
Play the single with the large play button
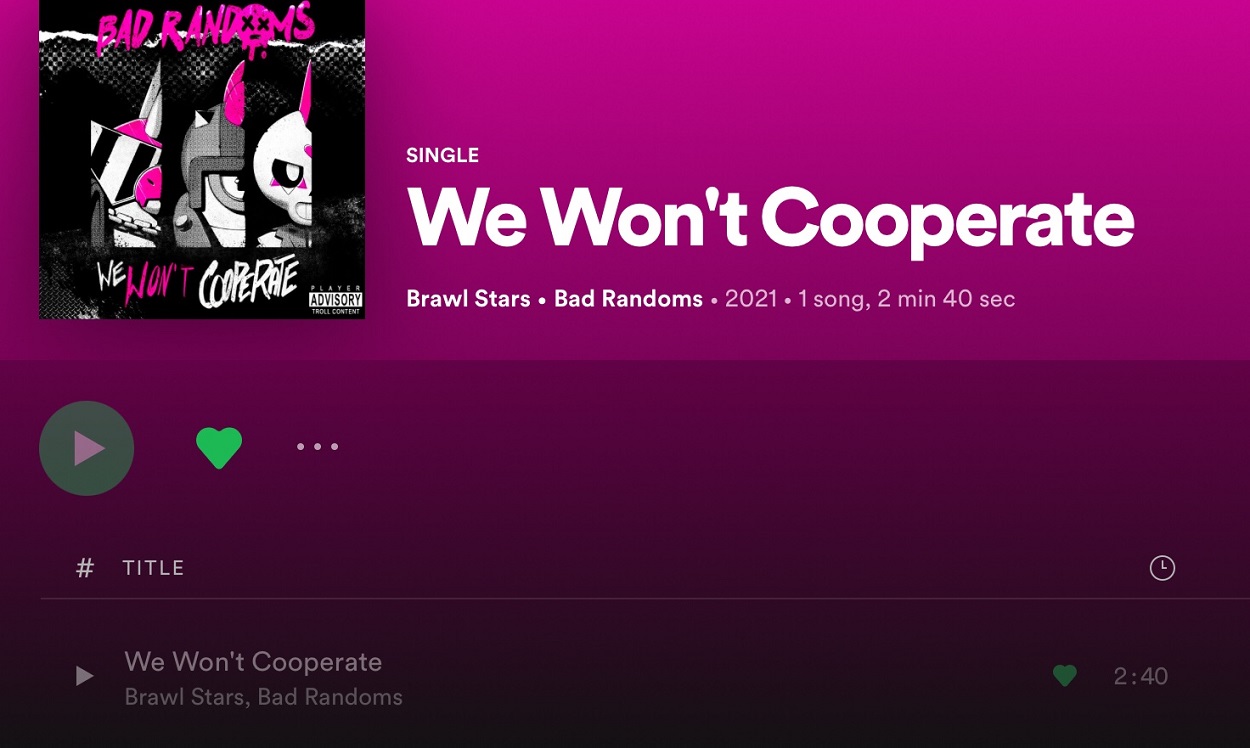pos(87,448)
